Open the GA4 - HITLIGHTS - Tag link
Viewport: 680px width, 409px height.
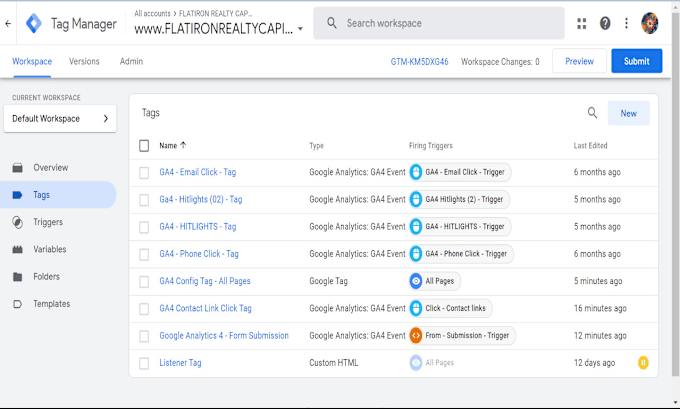198,226
